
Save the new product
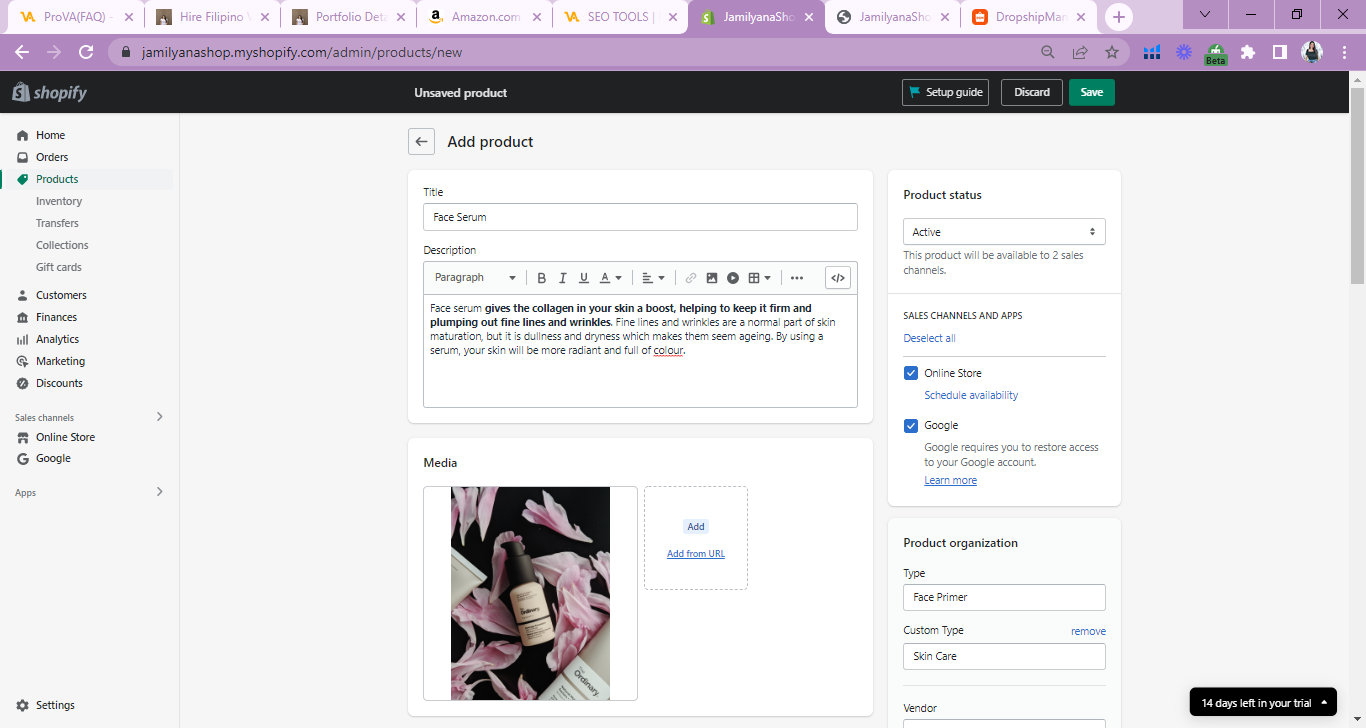pos(1092,92)
